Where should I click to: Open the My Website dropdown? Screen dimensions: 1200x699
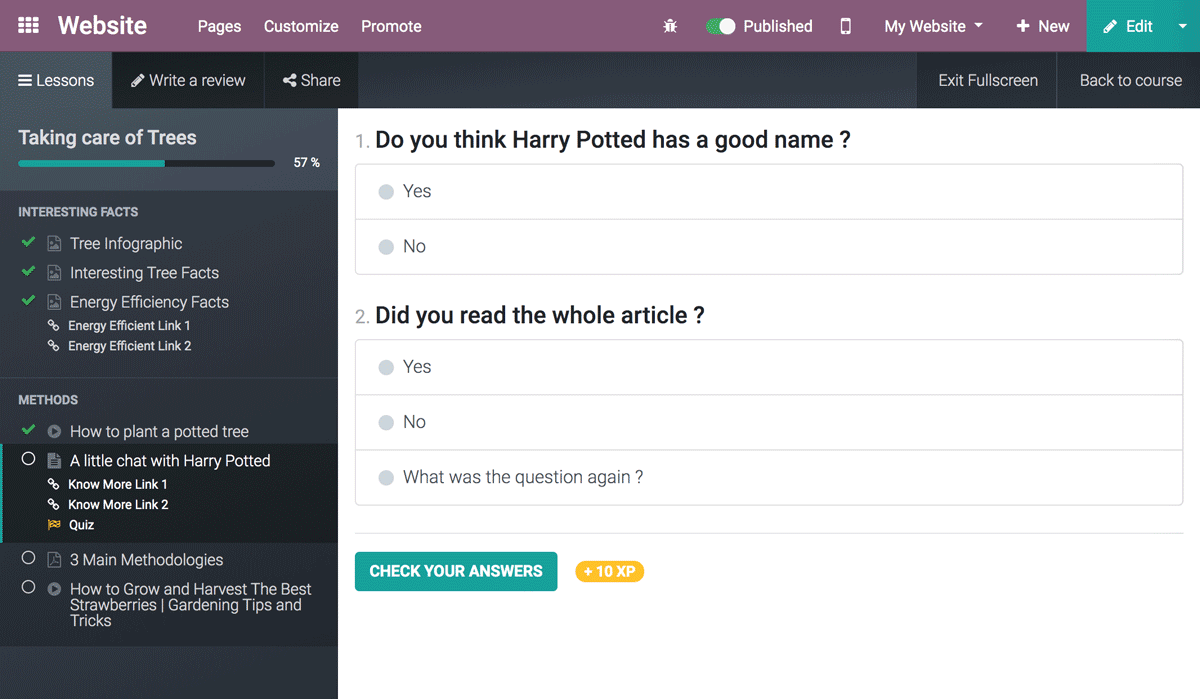(x=932, y=26)
